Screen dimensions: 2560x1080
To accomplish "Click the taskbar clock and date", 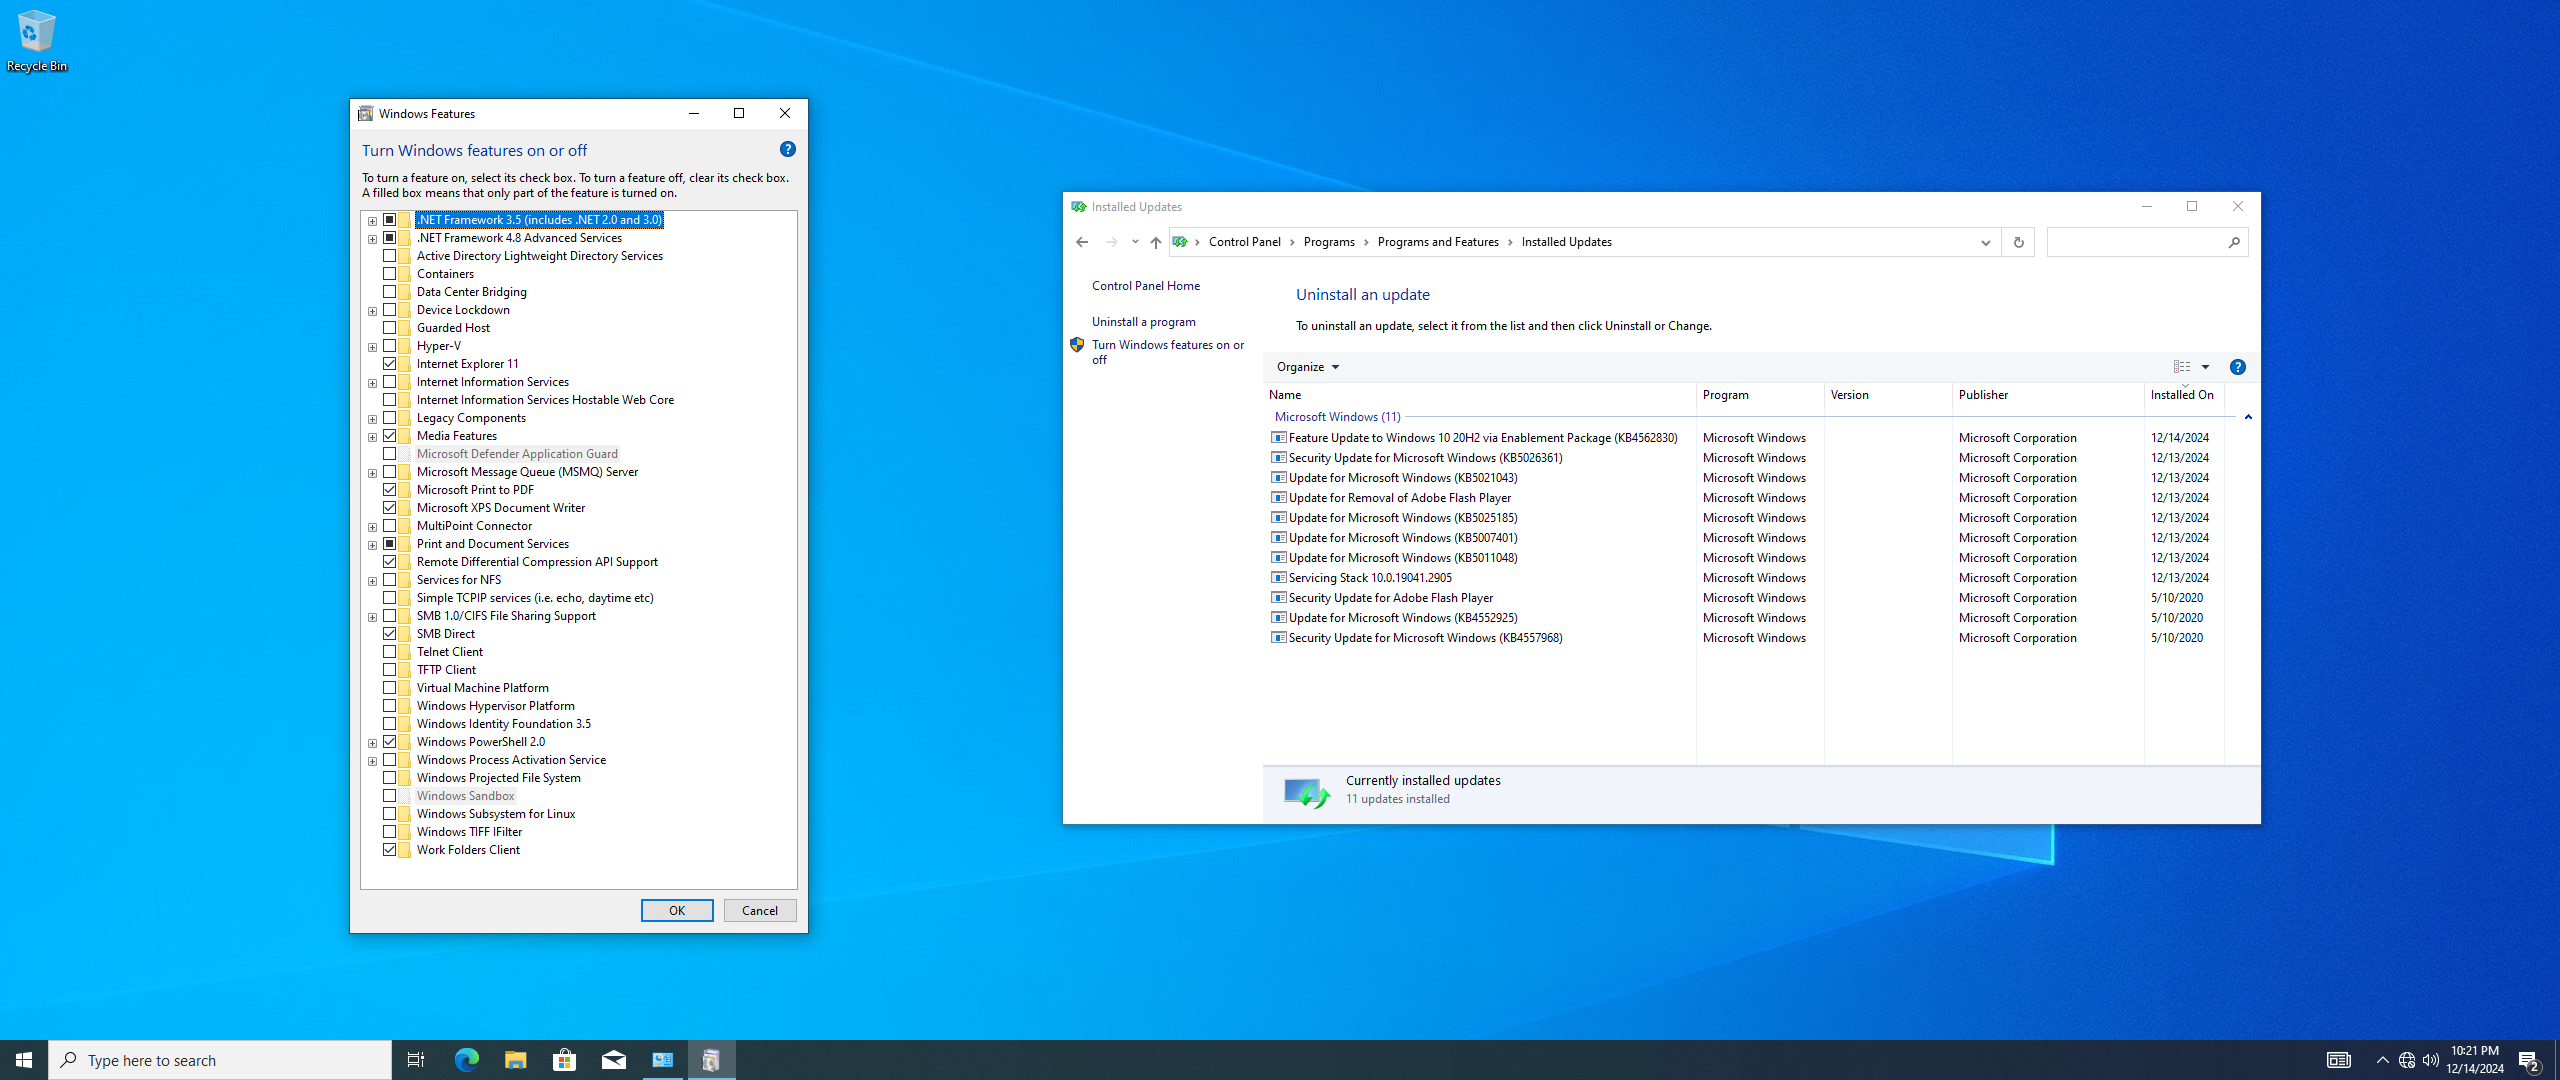I will click(x=2475, y=1060).
